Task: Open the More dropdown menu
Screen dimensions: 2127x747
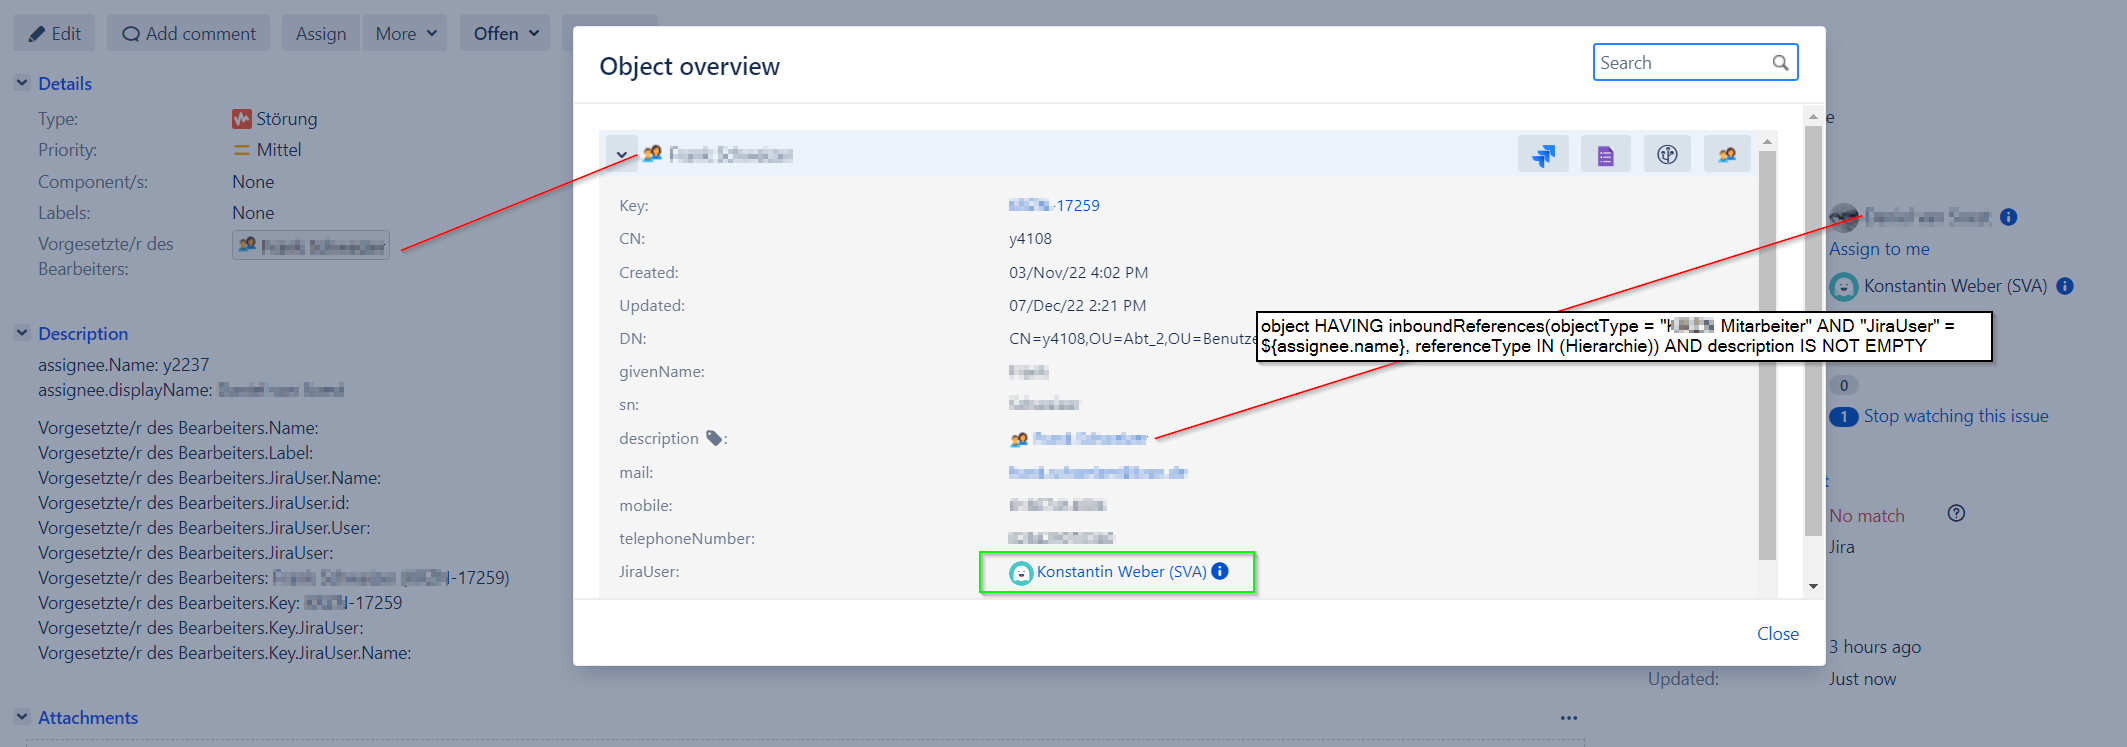Action: pyautogui.click(x=406, y=33)
